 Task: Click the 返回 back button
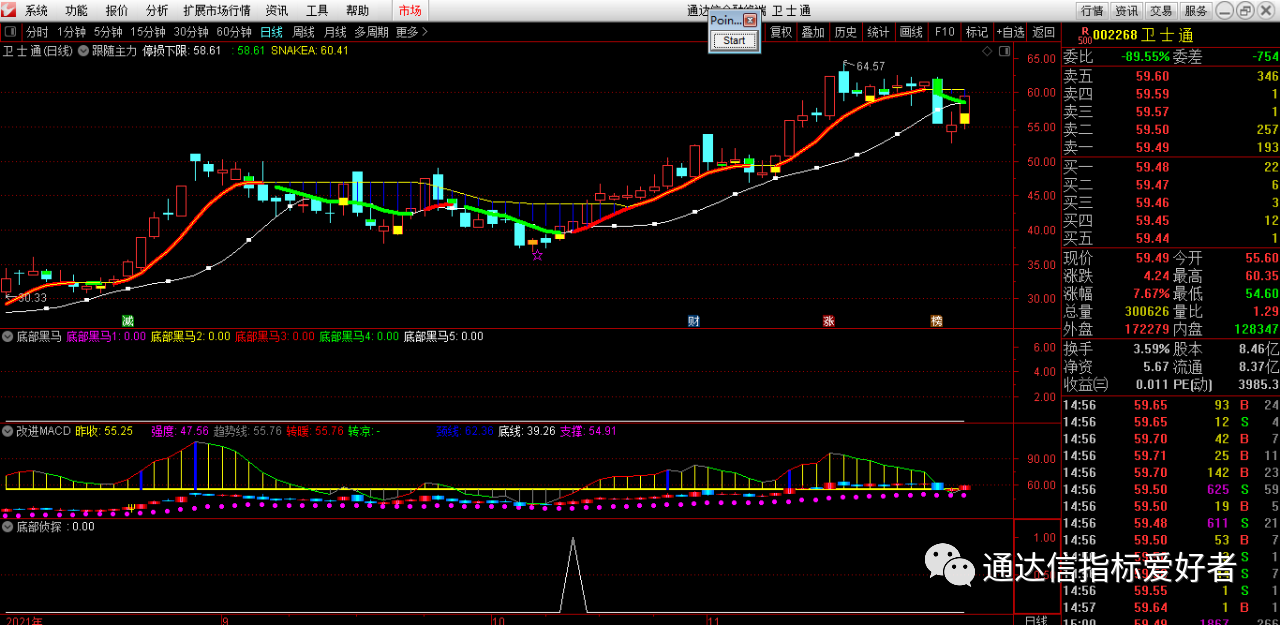(1043, 32)
